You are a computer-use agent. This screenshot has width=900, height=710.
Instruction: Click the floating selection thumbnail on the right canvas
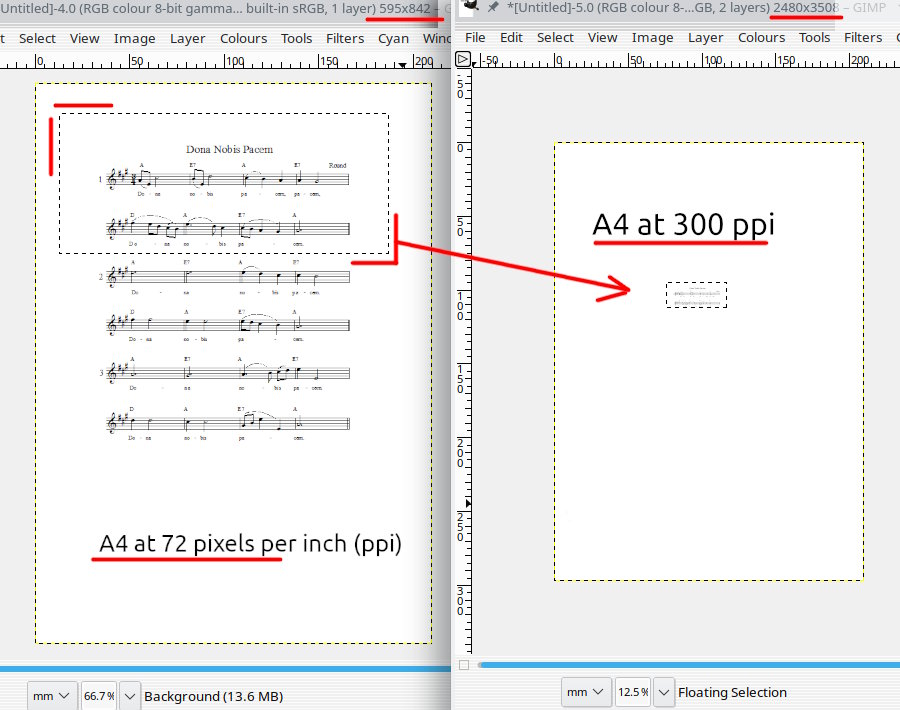[696, 295]
